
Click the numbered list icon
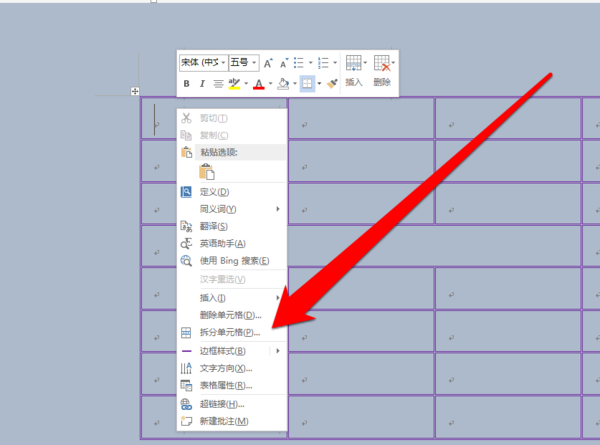coord(323,63)
